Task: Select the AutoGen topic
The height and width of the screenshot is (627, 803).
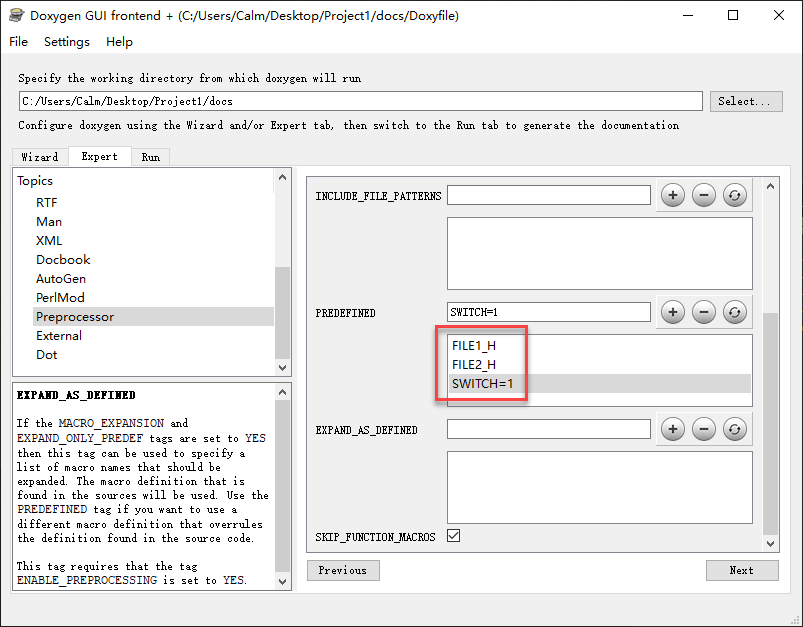Action: click(x=61, y=279)
